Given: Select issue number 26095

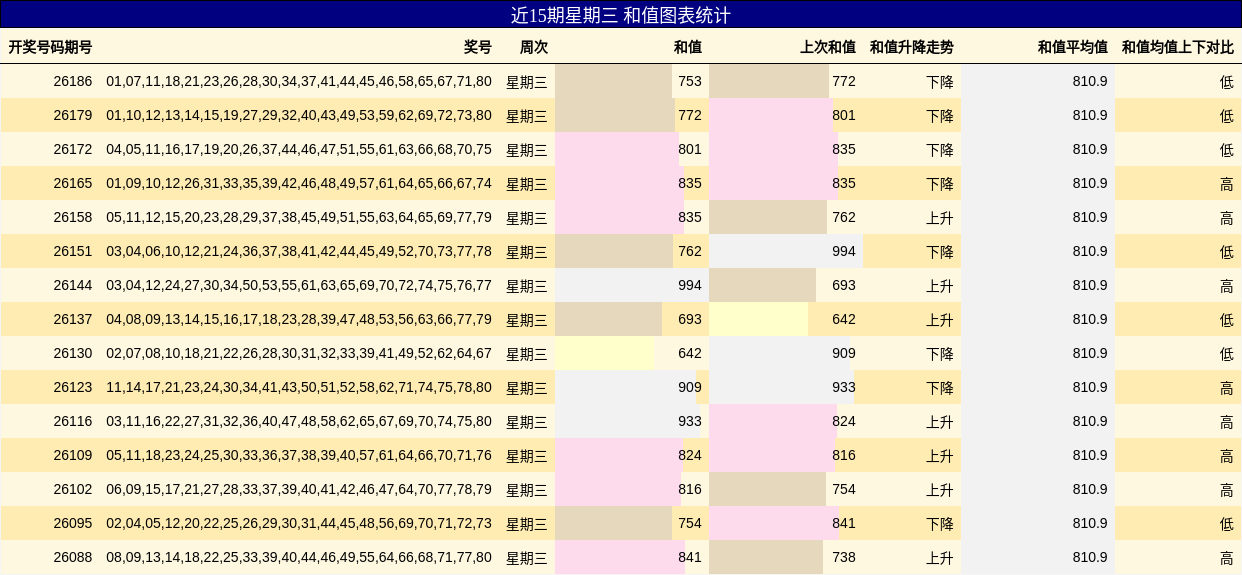Looking at the screenshot, I should click(73, 523).
